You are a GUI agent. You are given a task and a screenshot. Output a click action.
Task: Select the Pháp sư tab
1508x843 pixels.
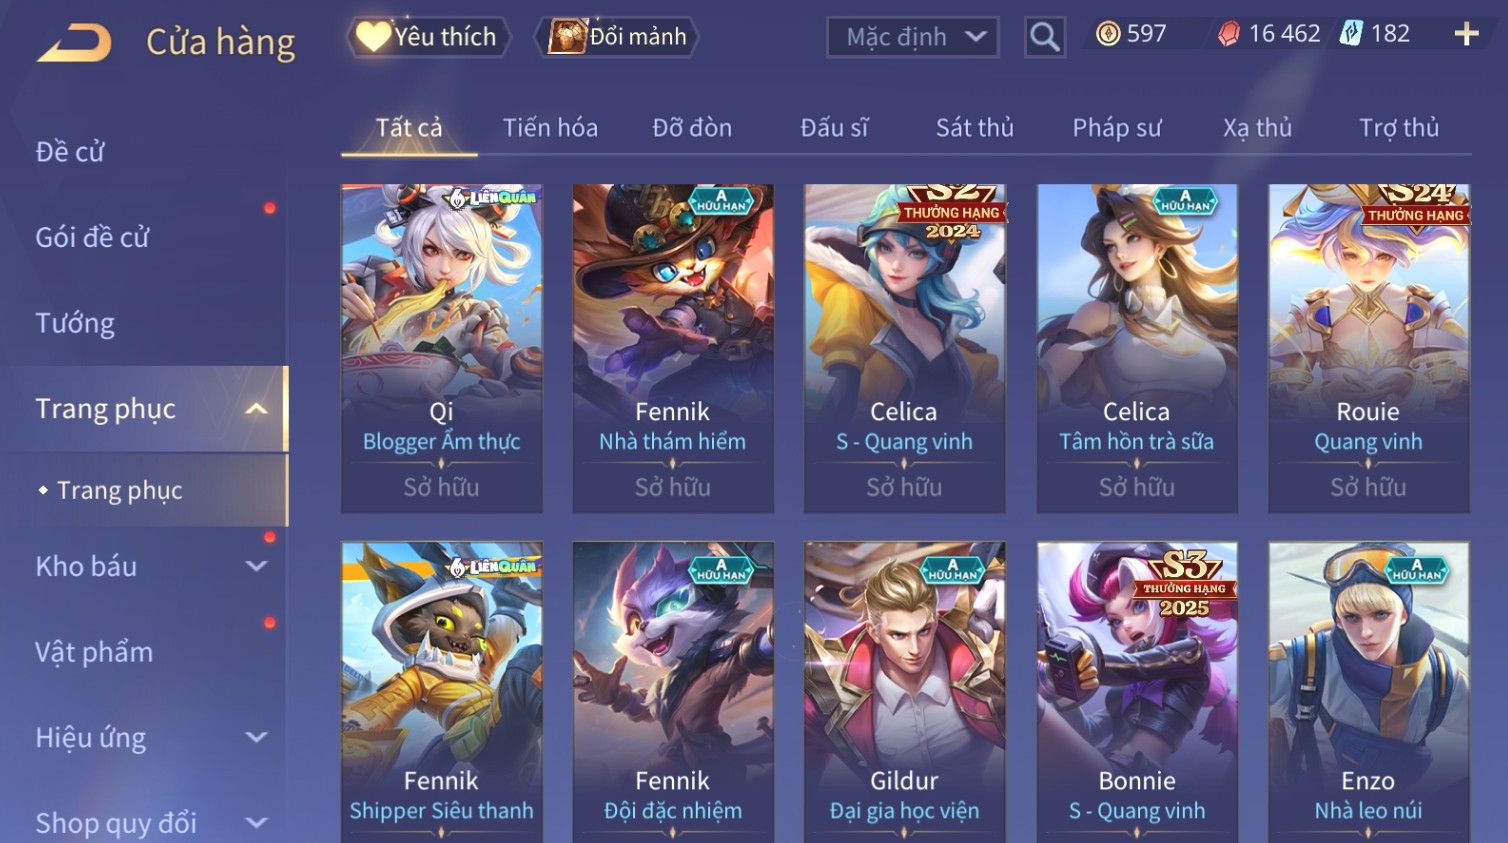1116,128
